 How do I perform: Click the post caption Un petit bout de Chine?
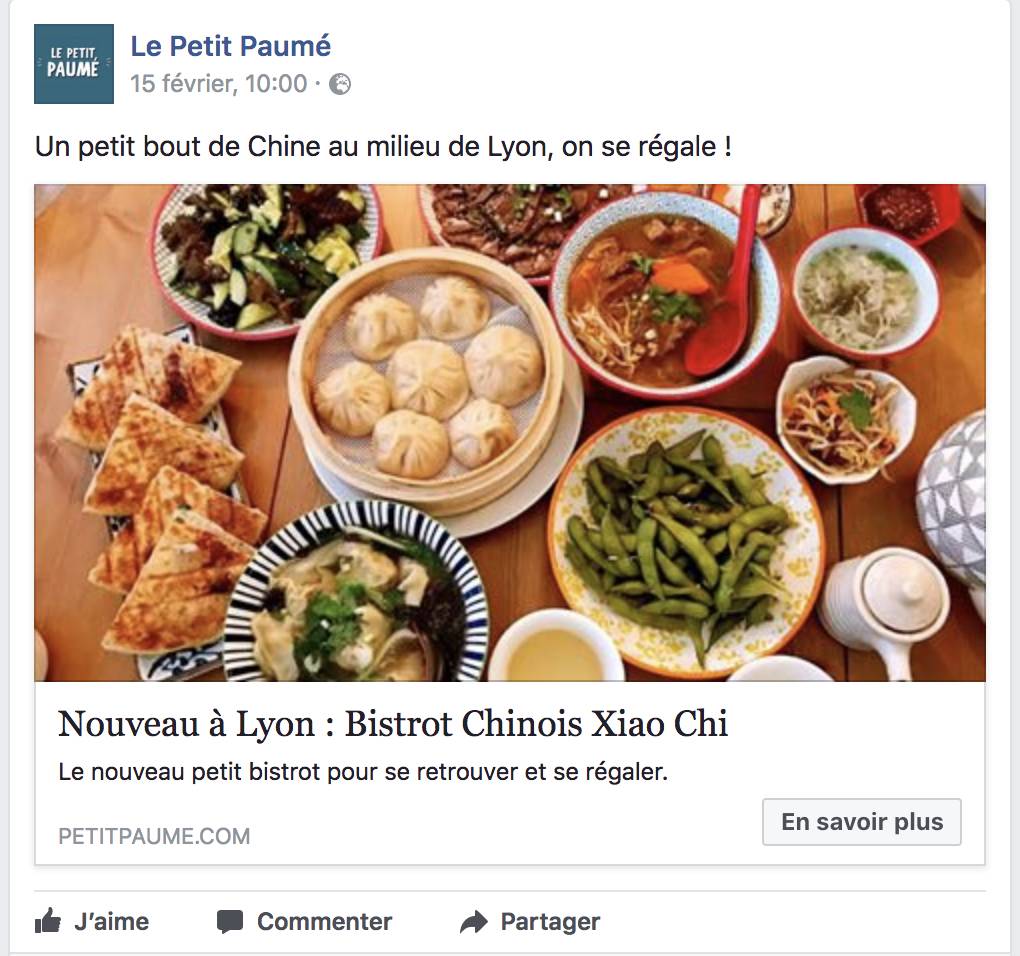[x=383, y=146]
